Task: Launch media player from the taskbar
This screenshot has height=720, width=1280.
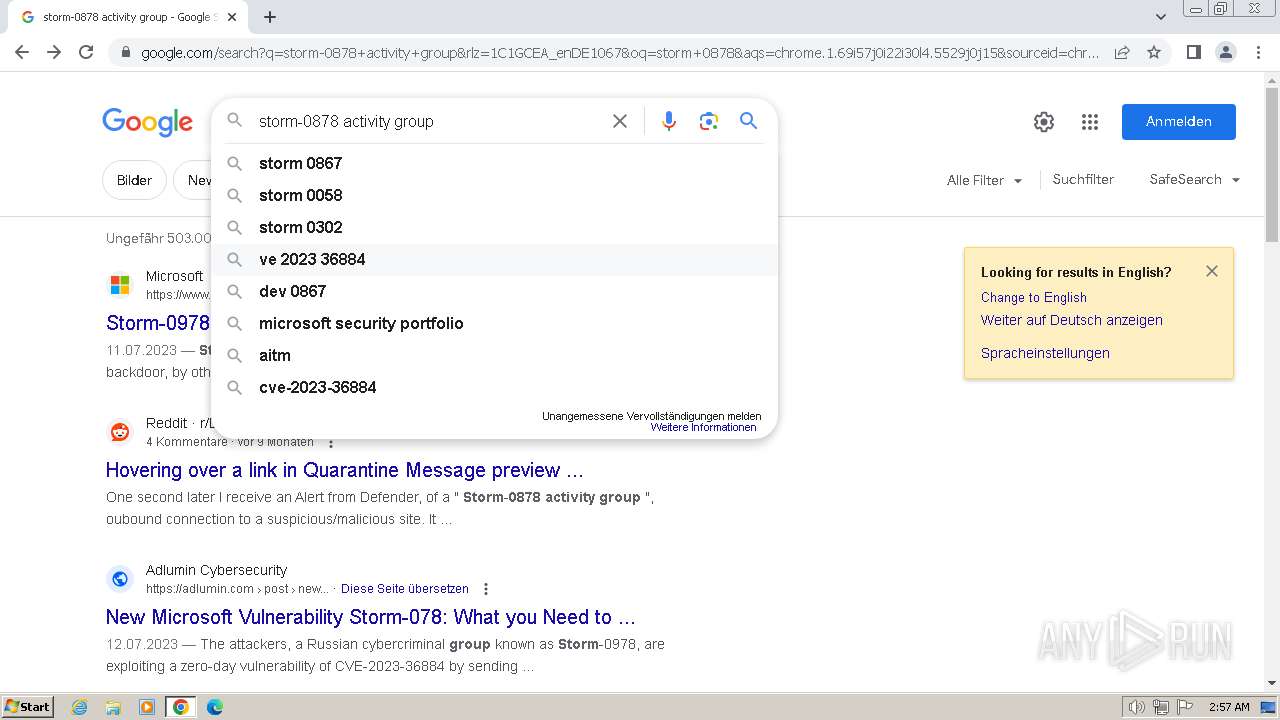Action: (147, 707)
